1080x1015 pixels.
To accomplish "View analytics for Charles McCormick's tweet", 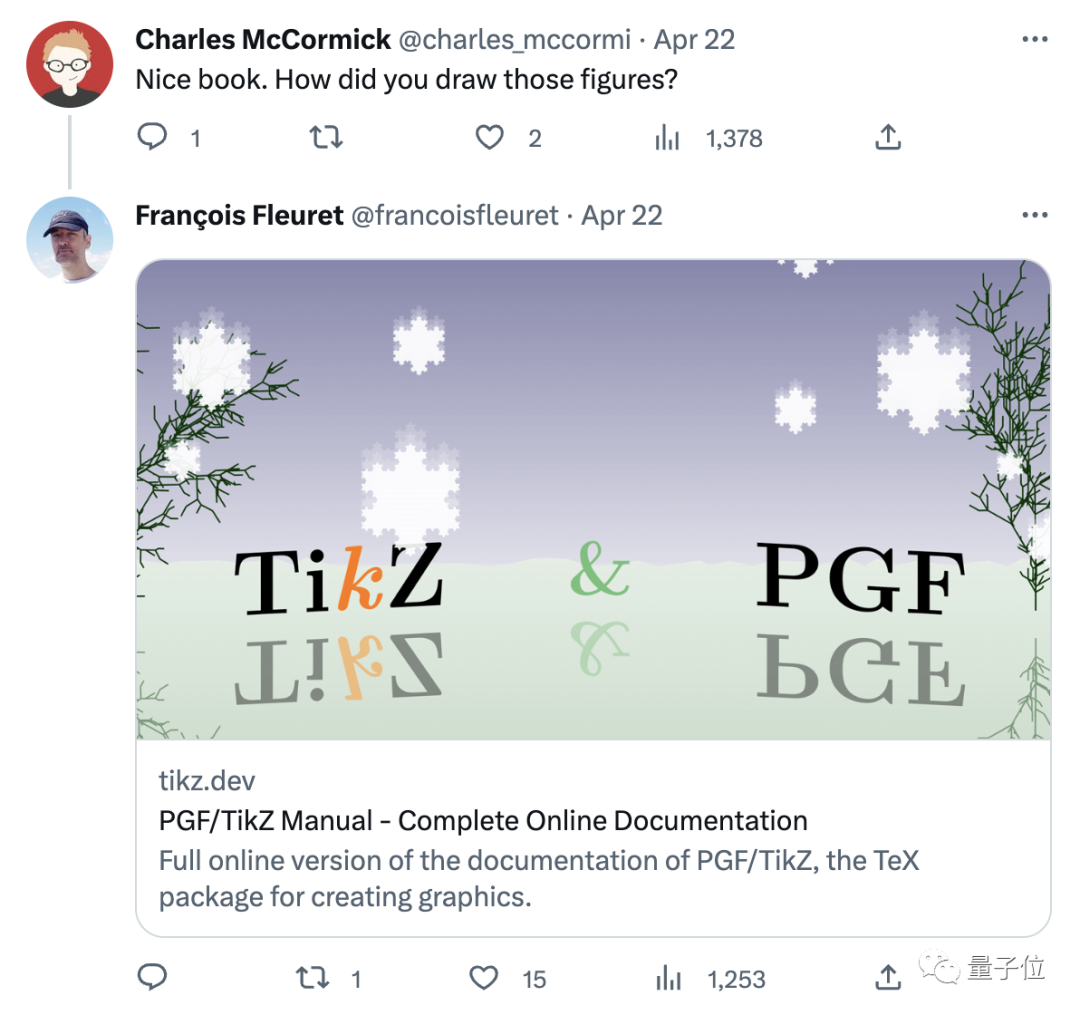I will tap(667, 138).
